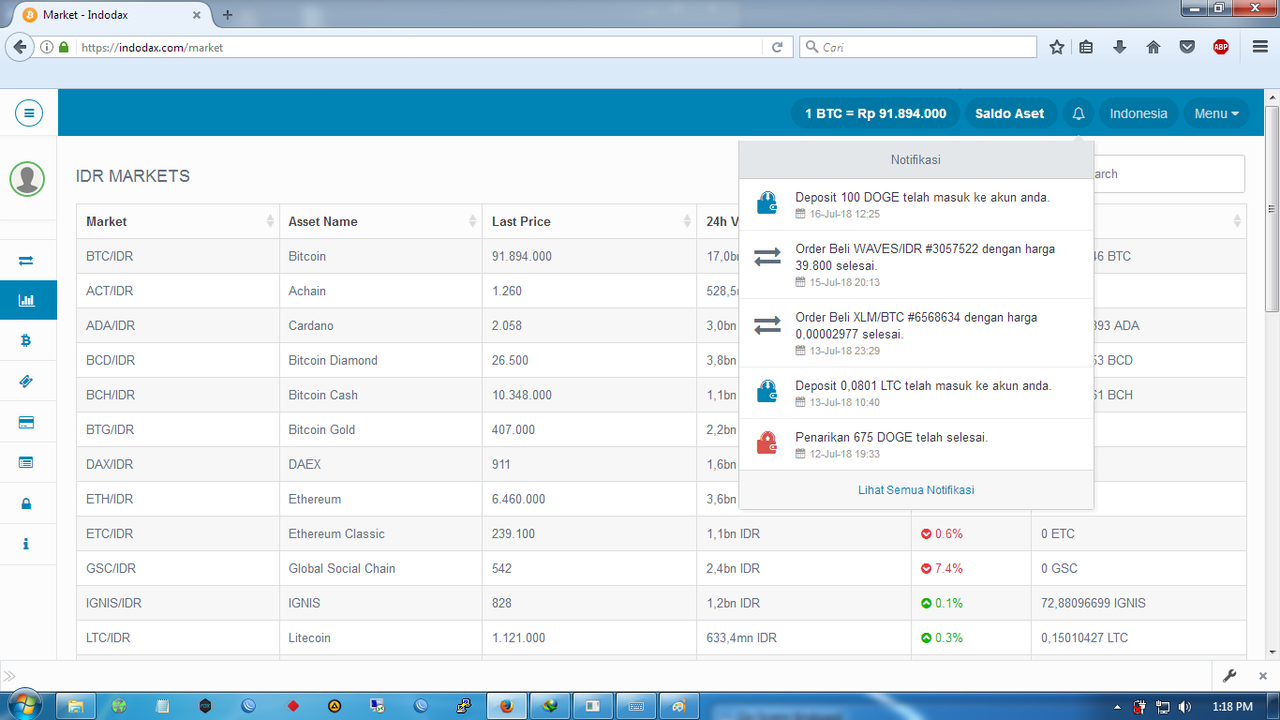
Task: Click the sort arrows on the rightmost column
Action: coord(1237,221)
